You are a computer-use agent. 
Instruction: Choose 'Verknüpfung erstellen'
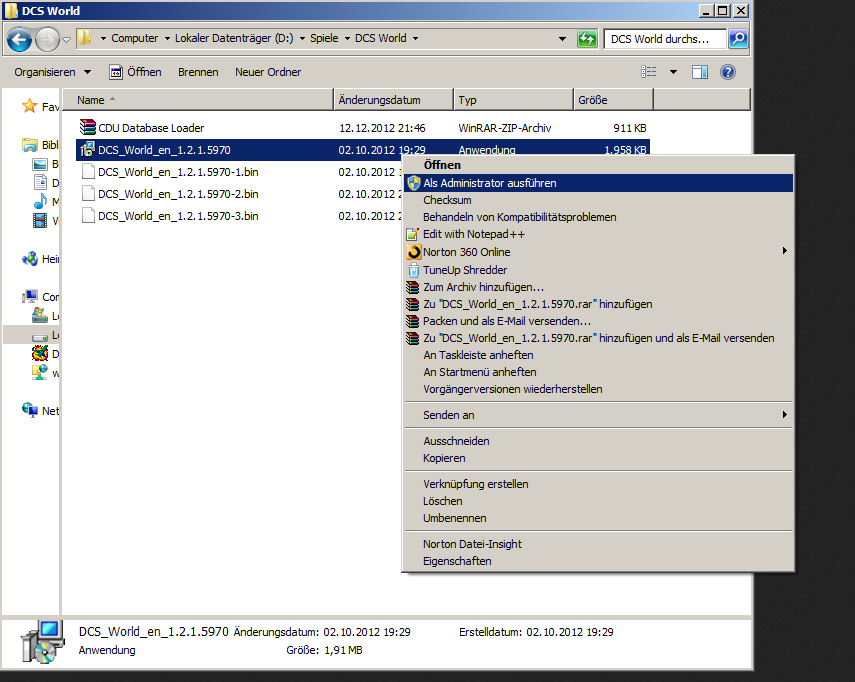pos(598,484)
